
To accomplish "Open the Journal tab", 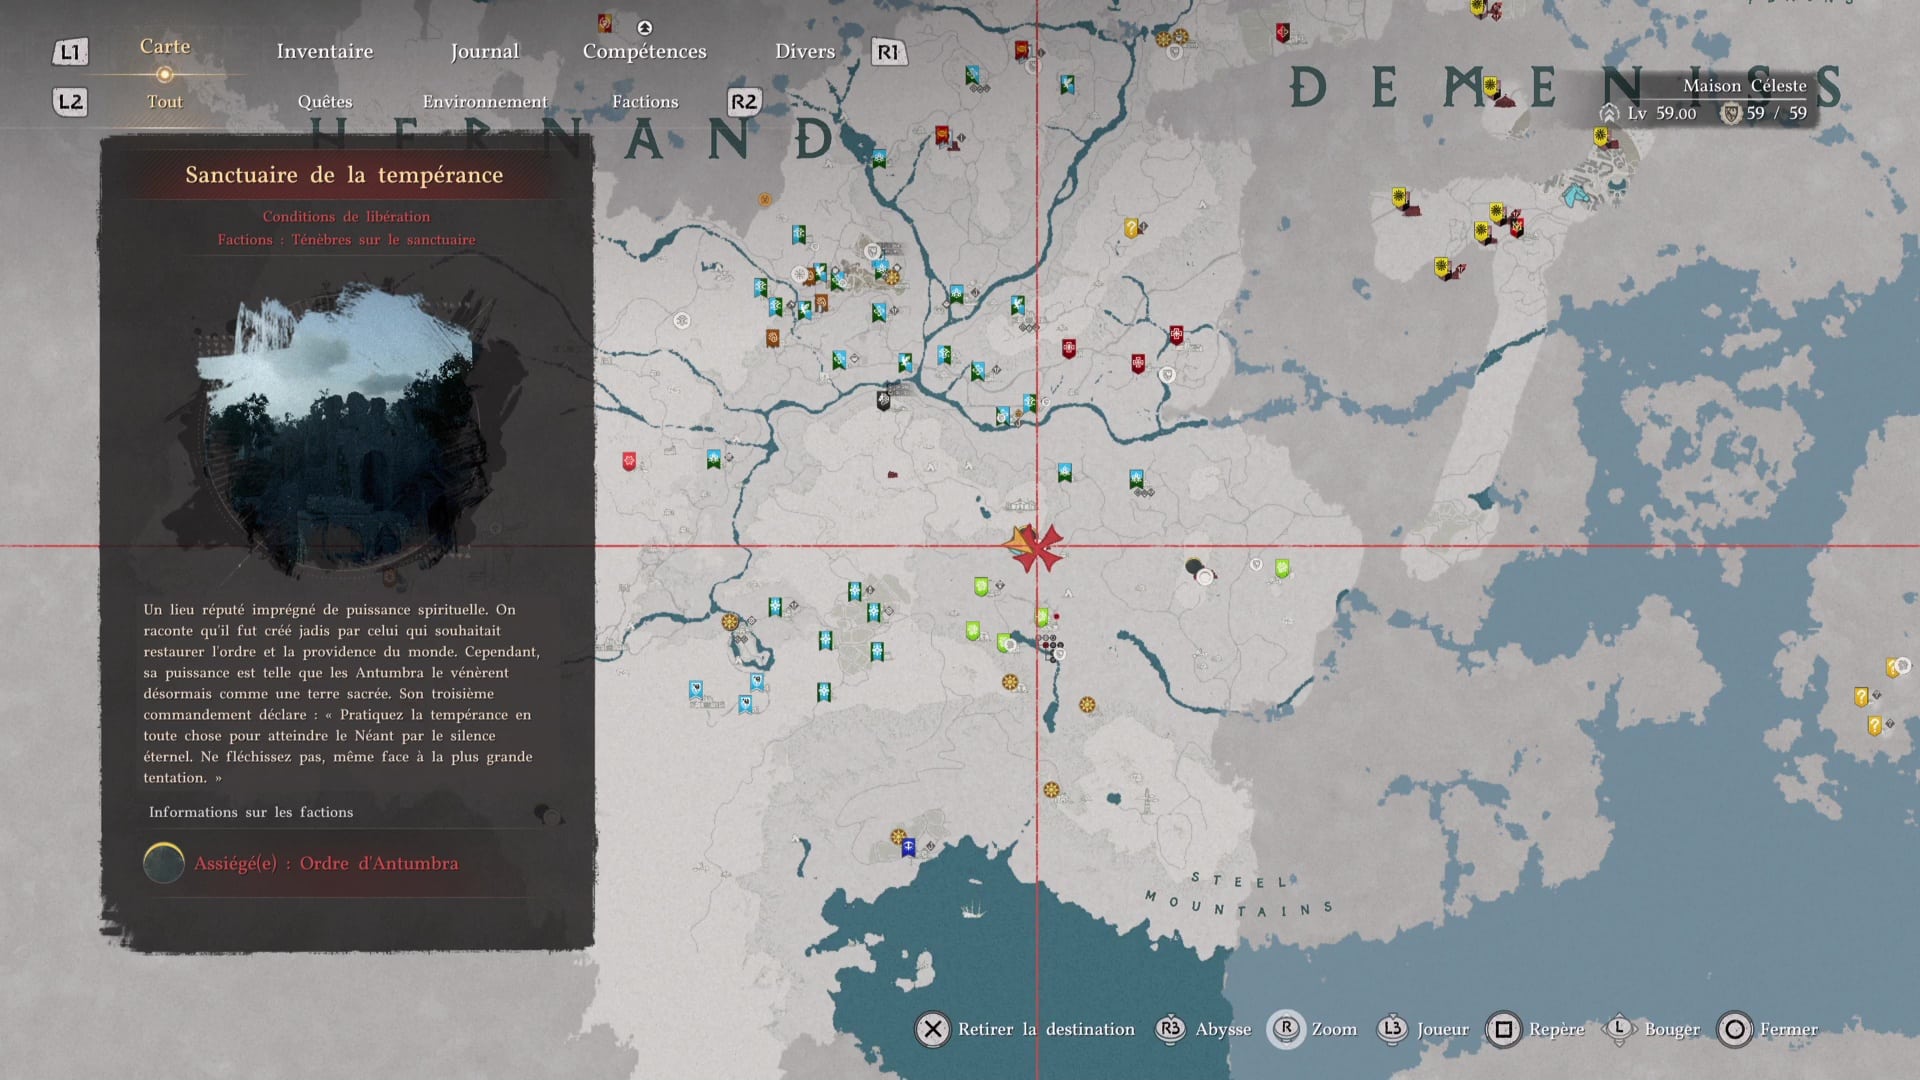I will pyautogui.click(x=485, y=52).
